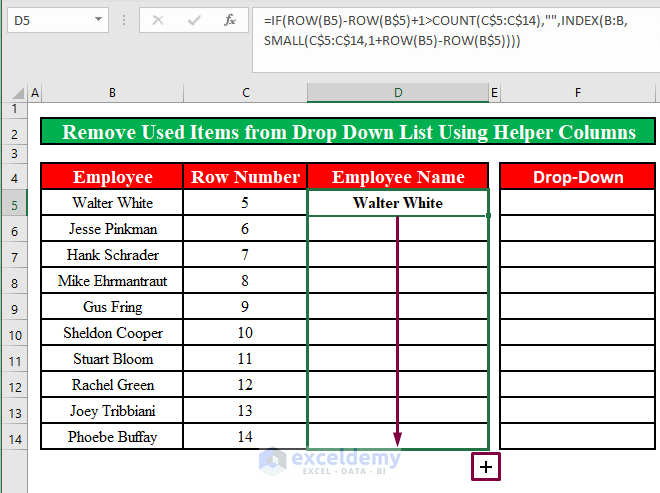Select column E header
Image resolution: width=660 pixels, height=493 pixels.
tap(494, 93)
